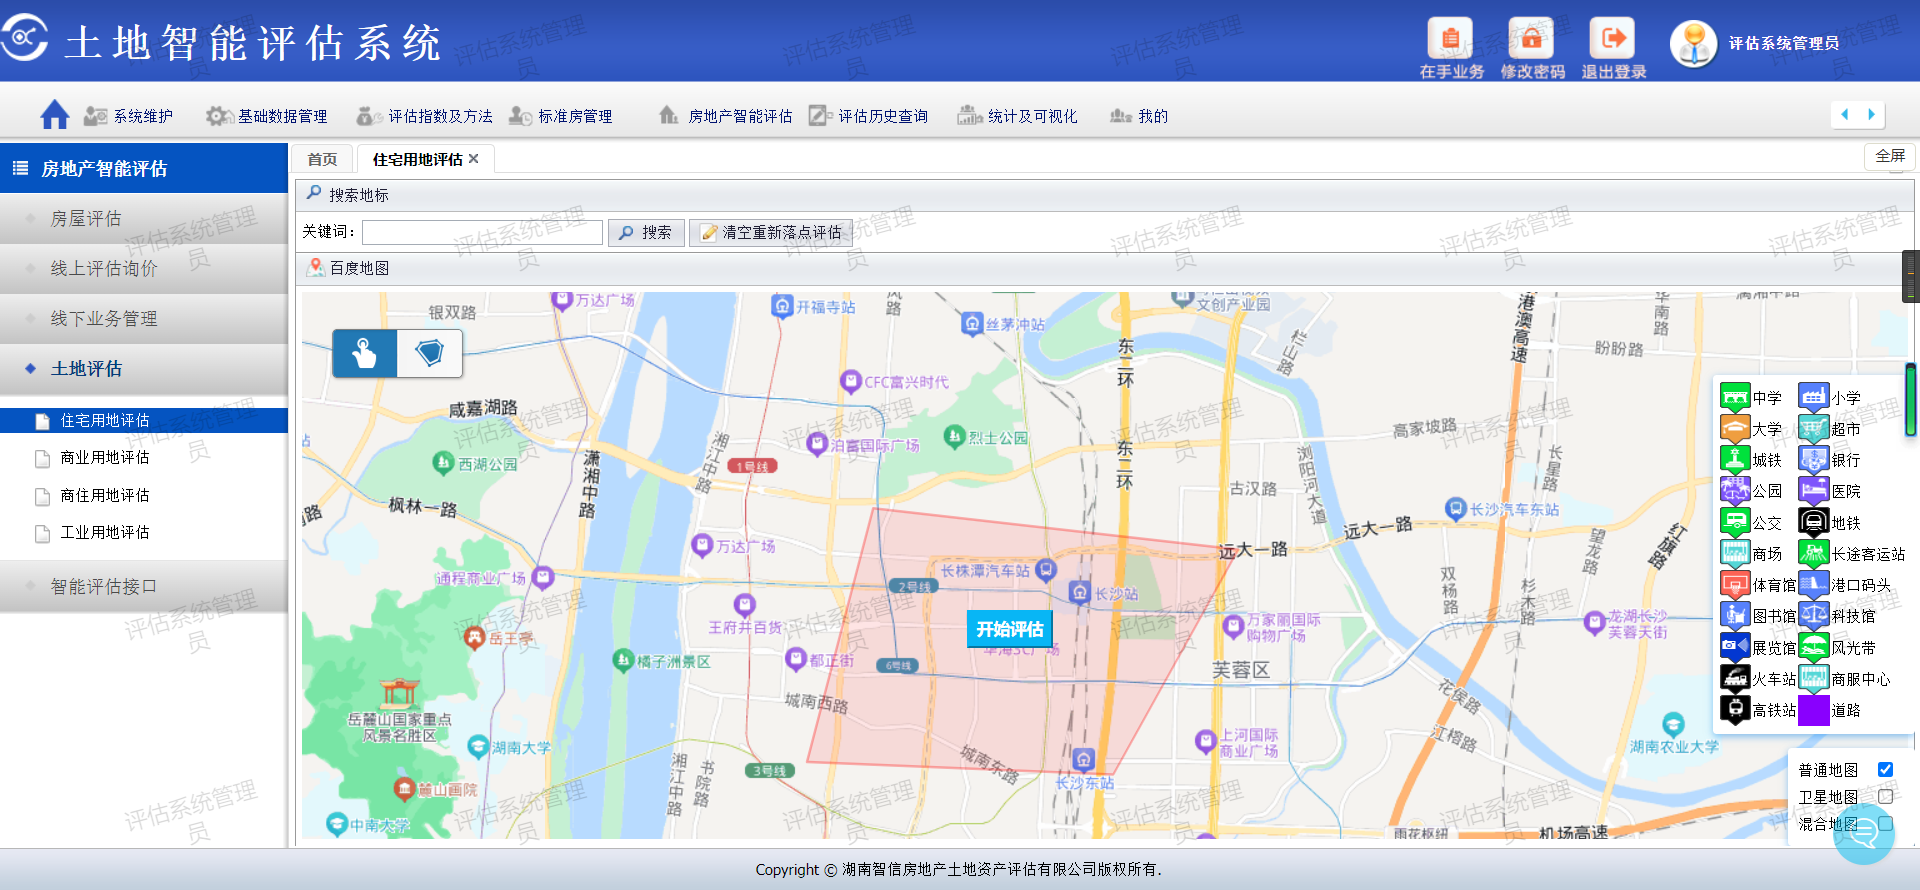Viewport: 1920px width, 890px height.
Task: Click the 超市 legend icon
Action: tap(1814, 428)
